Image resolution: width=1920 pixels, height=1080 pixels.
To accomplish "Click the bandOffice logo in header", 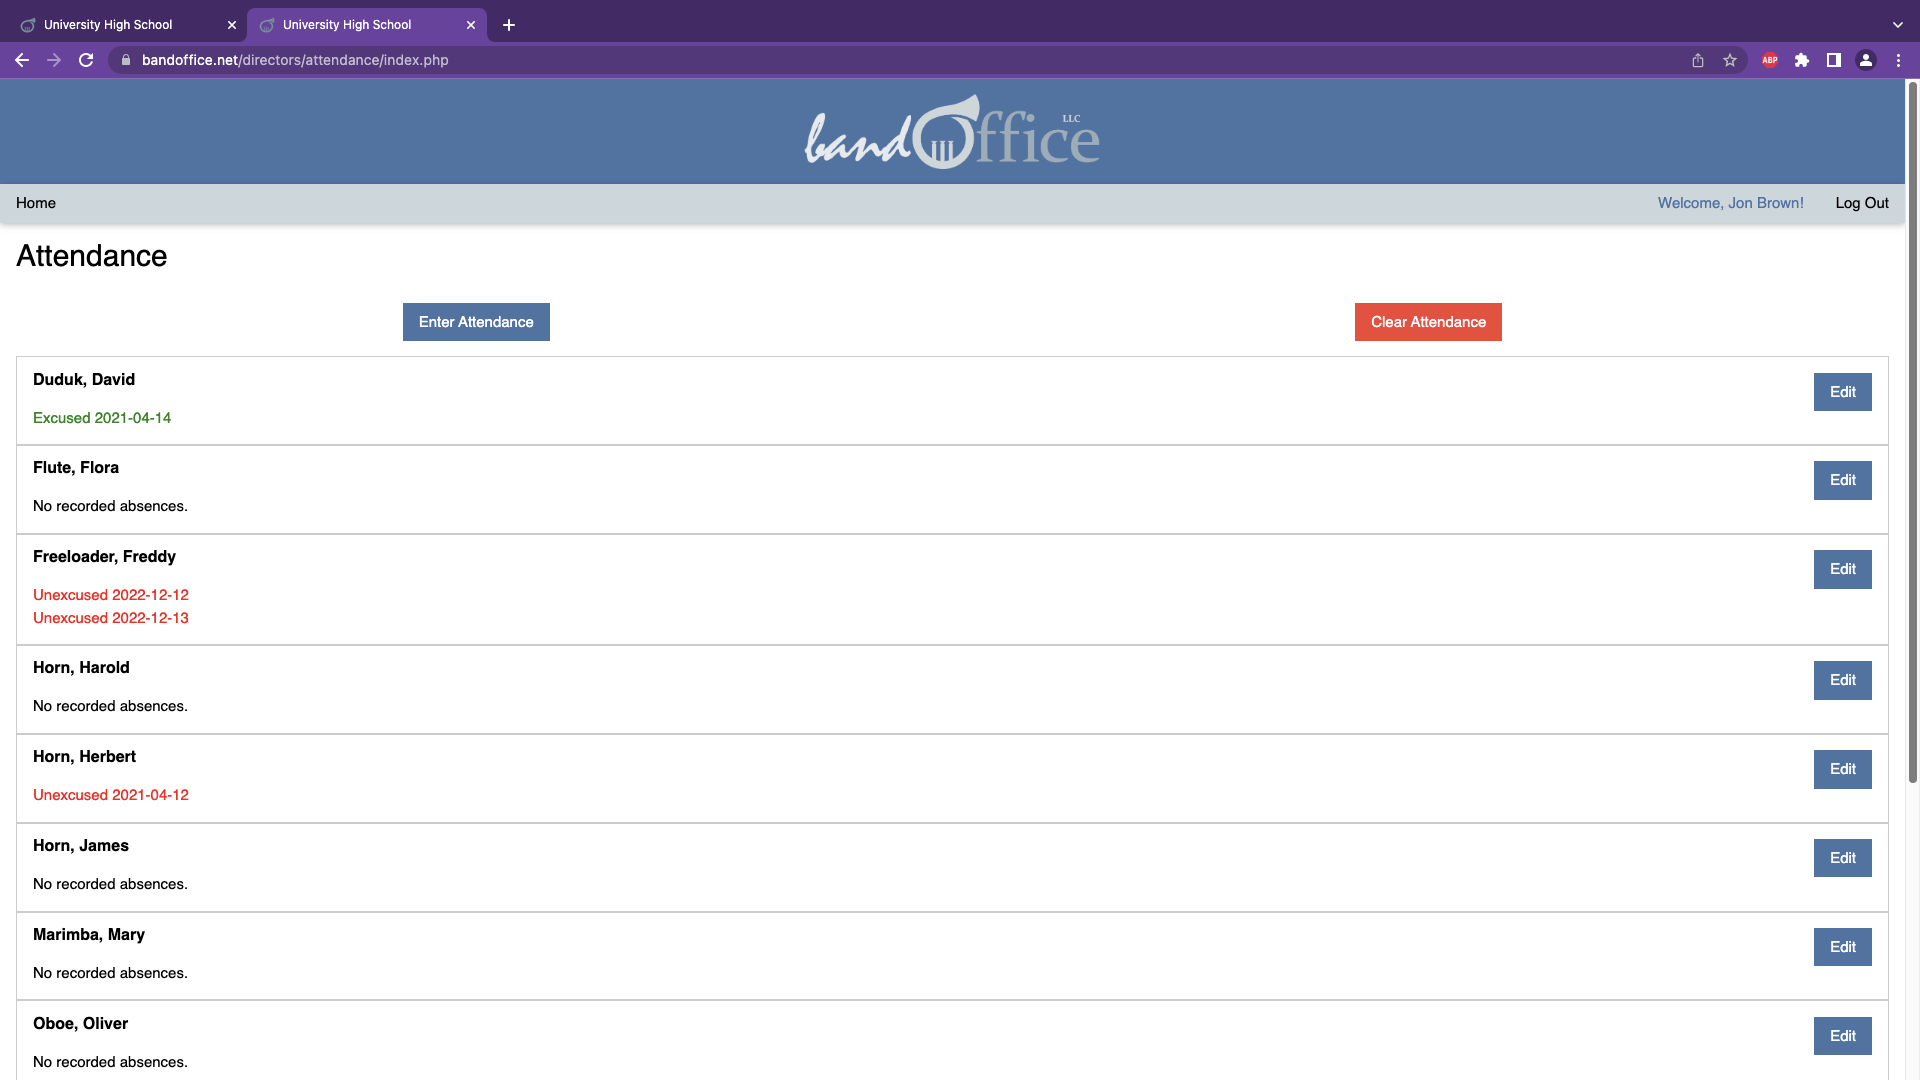I will (x=952, y=133).
